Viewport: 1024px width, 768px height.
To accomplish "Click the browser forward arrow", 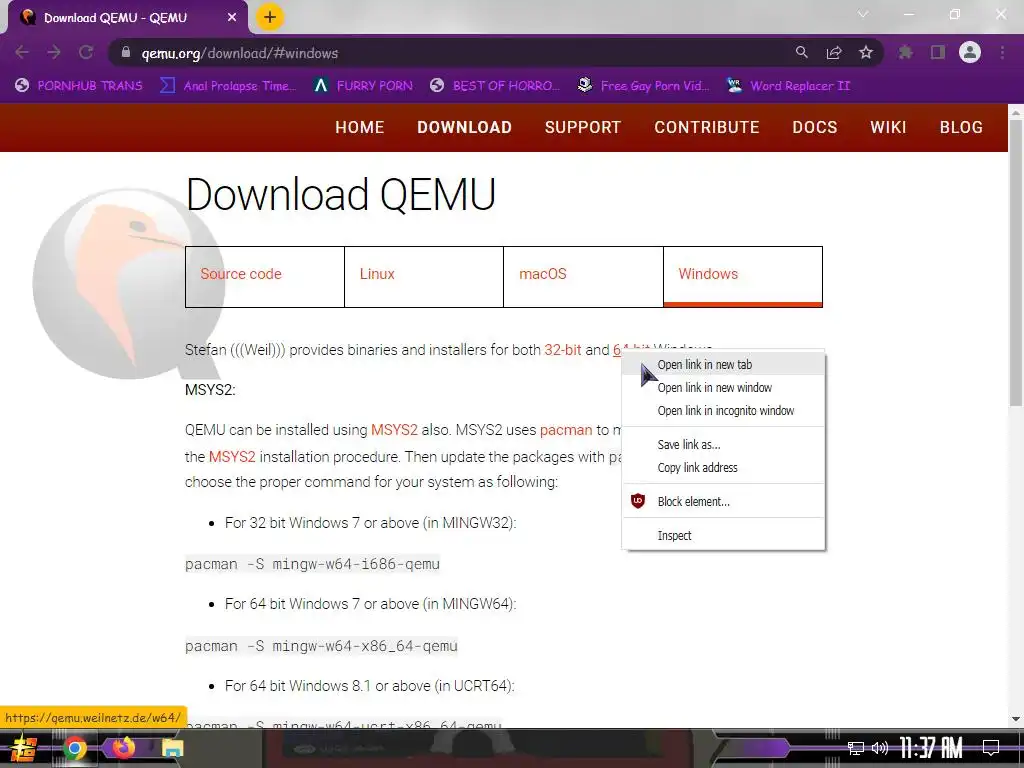I will (x=54, y=52).
